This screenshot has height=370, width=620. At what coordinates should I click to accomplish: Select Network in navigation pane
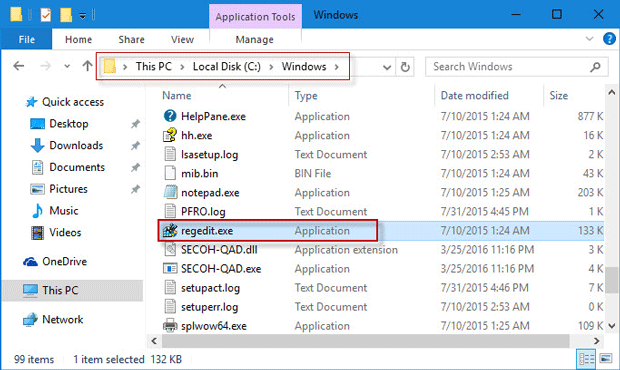tap(53, 319)
